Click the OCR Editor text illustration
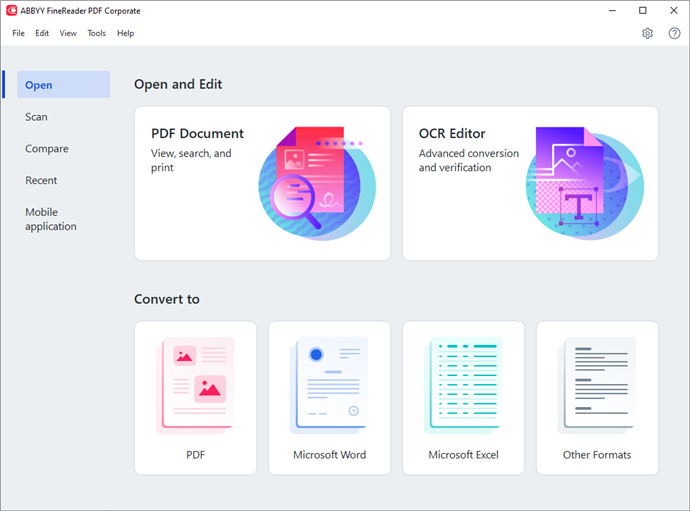This screenshot has width=690, height=511. [585, 184]
